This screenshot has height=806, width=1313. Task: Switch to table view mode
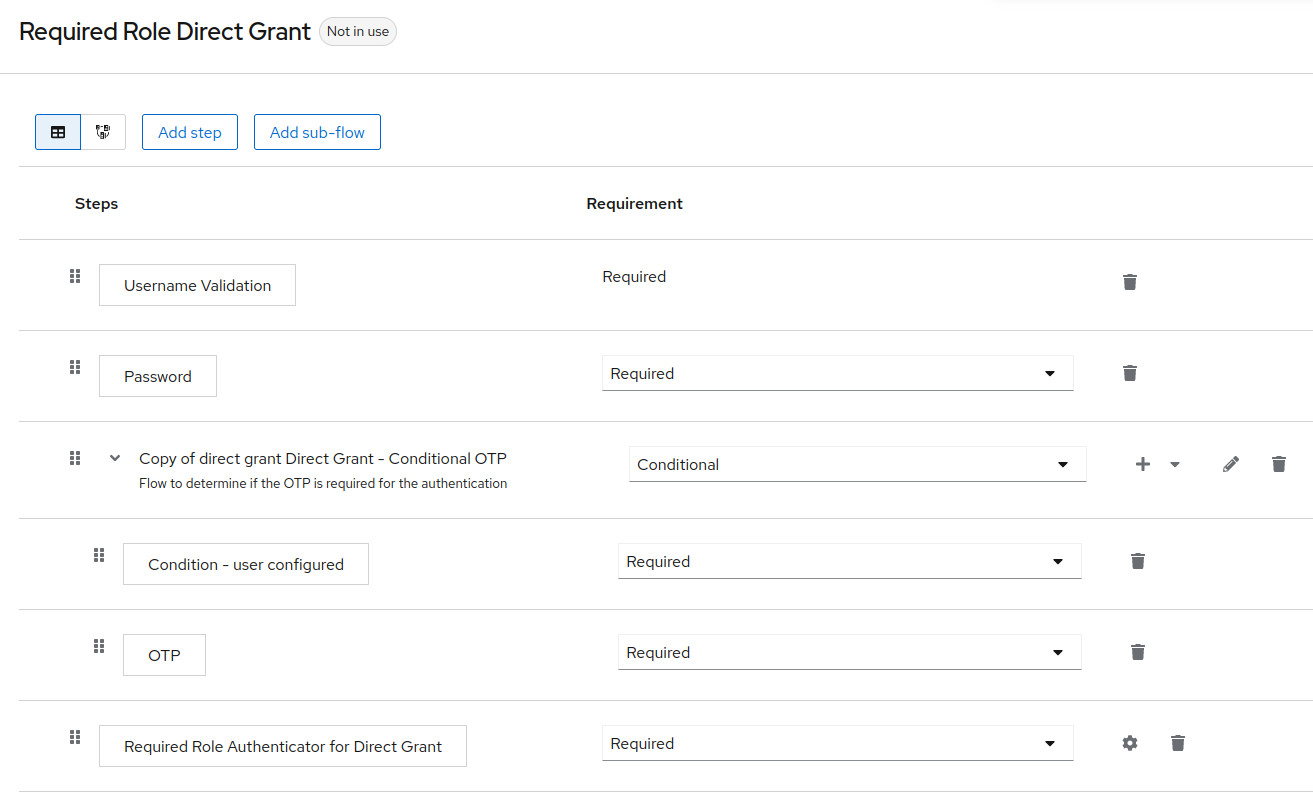click(x=58, y=132)
